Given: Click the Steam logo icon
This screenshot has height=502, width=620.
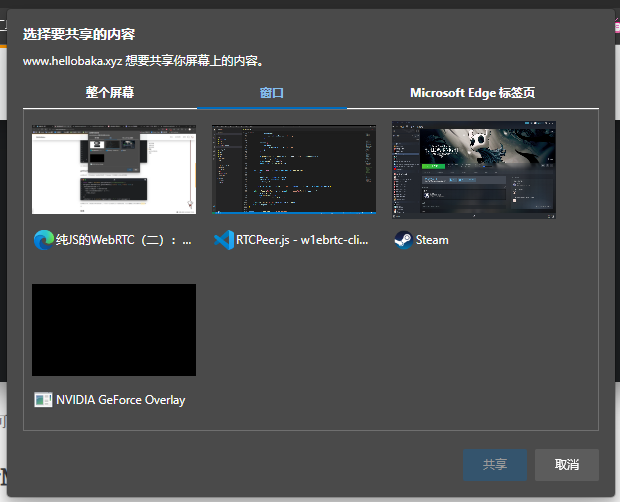Looking at the screenshot, I should click(403, 240).
